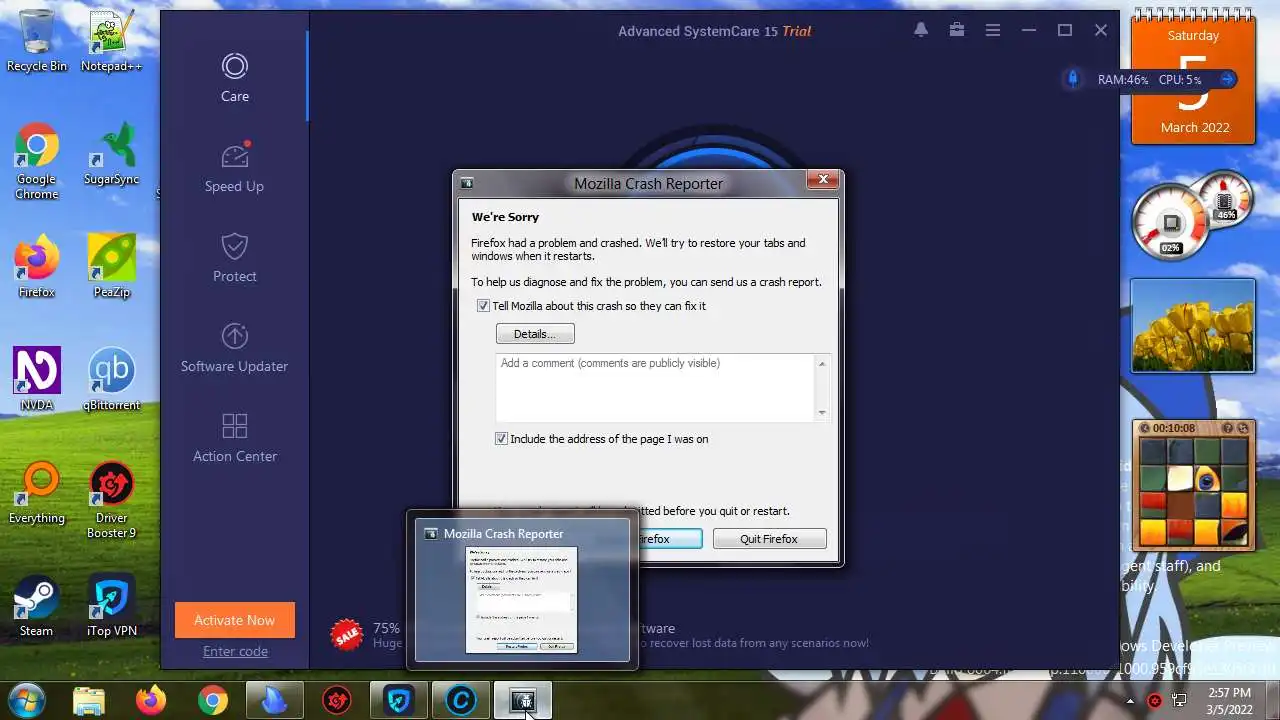Open the toolbox briefcase icon
The image size is (1280, 720).
pyautogui.click(x=957, y=31)
